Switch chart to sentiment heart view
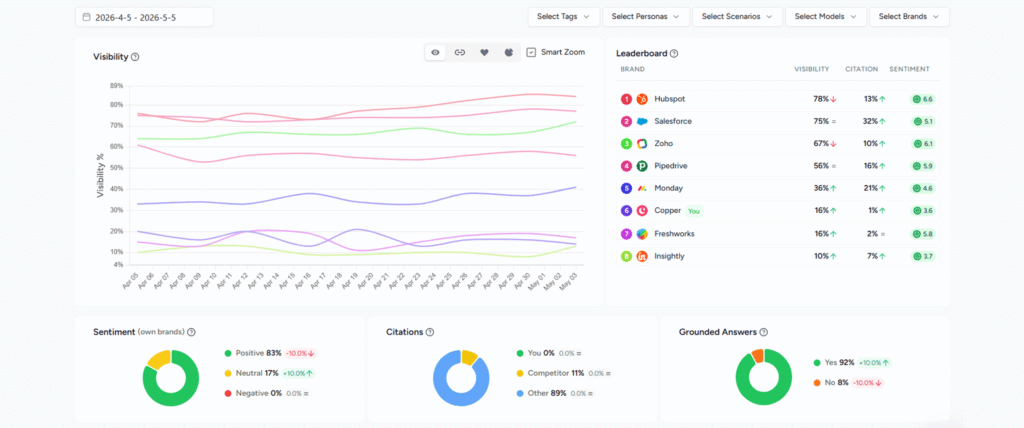This screenshot has width=1024, height=428. (x=485, y=52)
